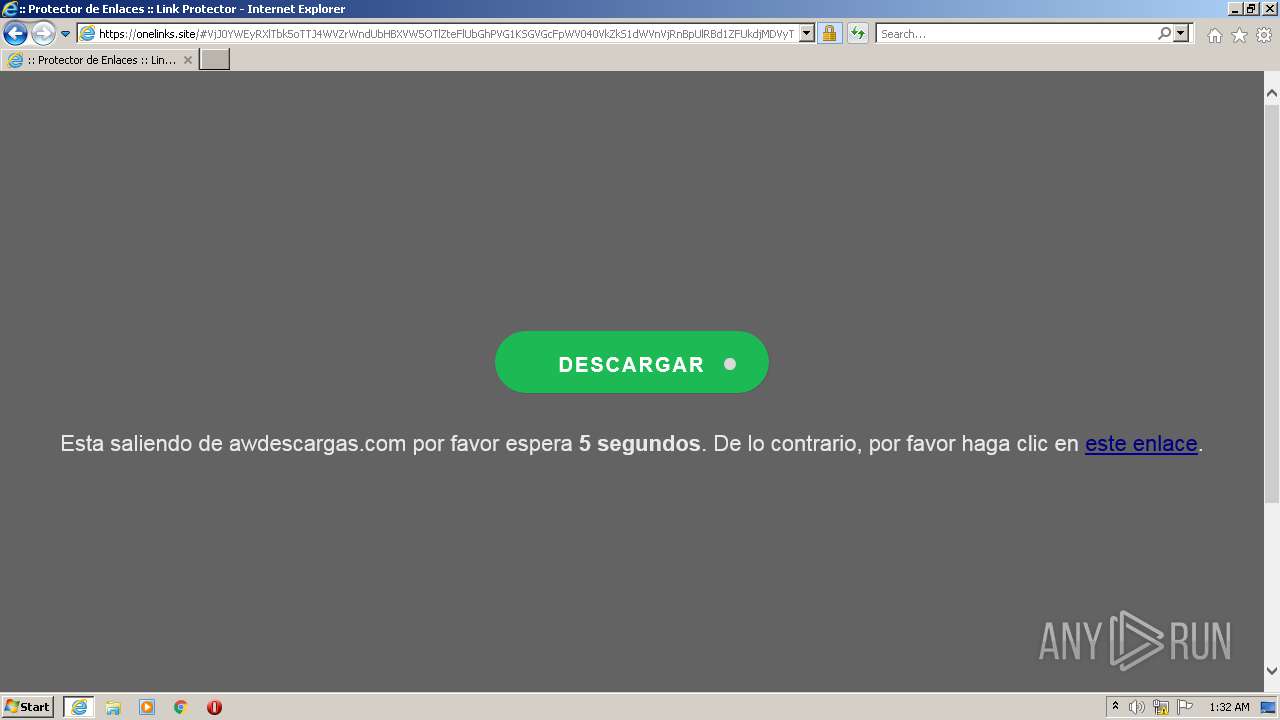Open the volume speaker tray icon
The width and height of the screenshot is (1280, 720).
click(x=1137, y=707)
